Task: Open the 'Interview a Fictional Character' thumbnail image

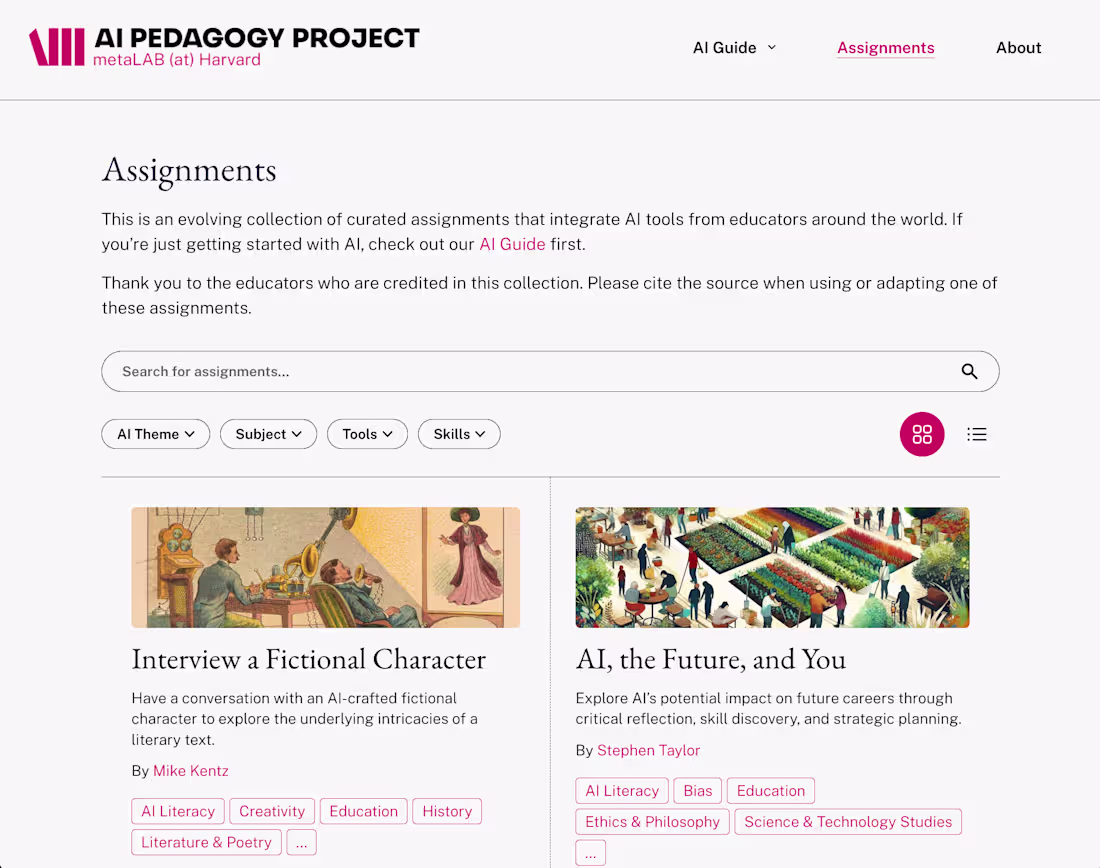Action: click(325, 567)
